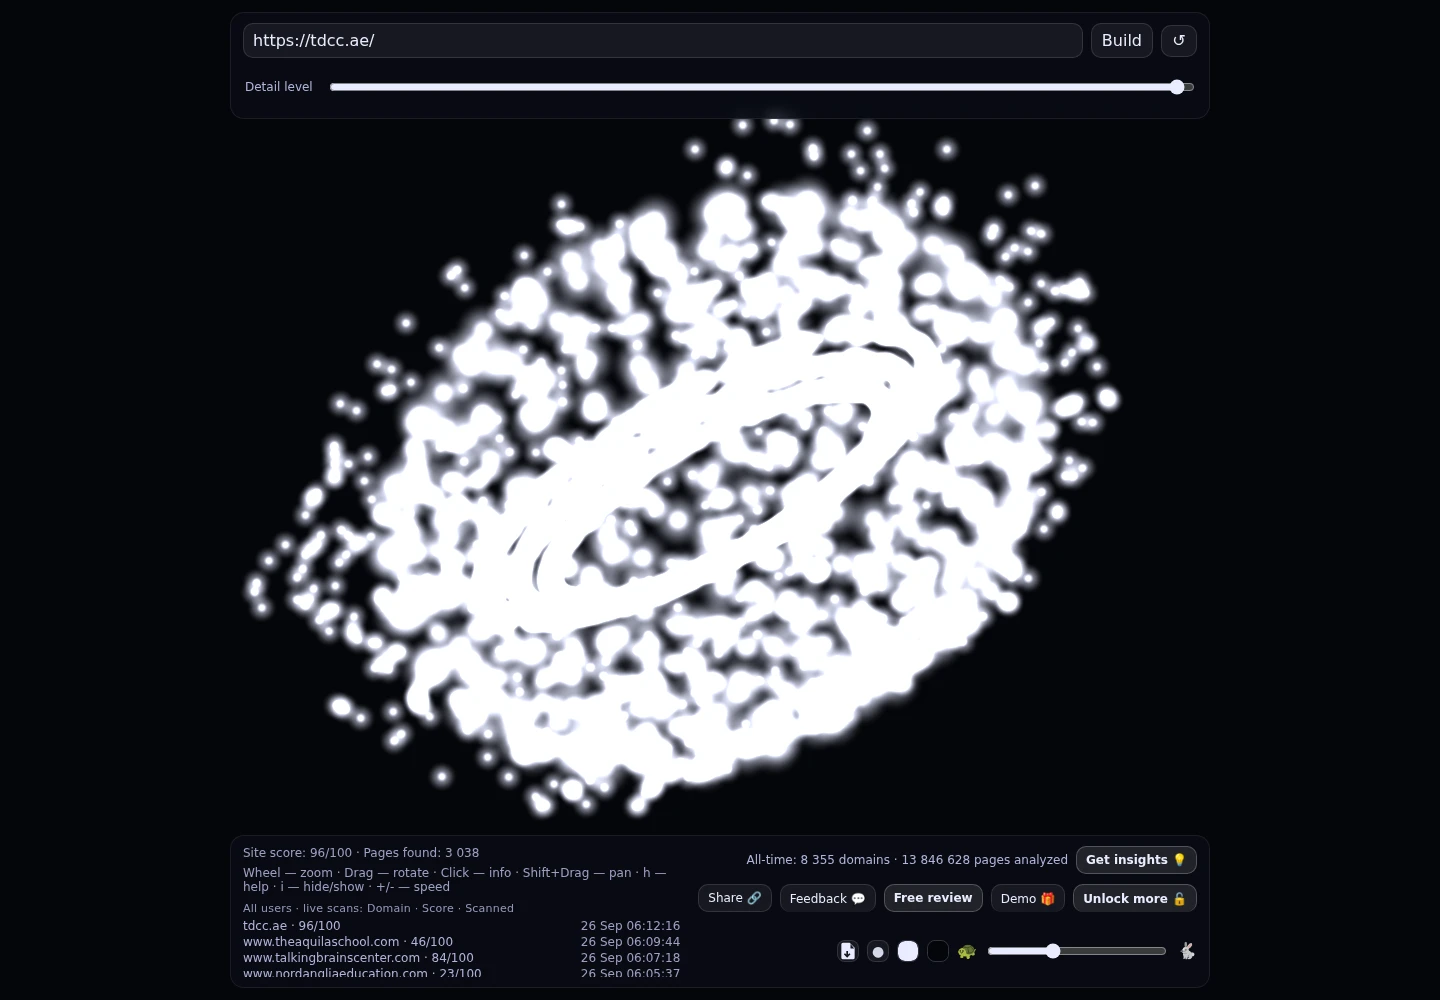Image resolution: width=1440 pixels, height=1000 pixels.
Task: Click the record dot button
Action: tap(878, 951)
